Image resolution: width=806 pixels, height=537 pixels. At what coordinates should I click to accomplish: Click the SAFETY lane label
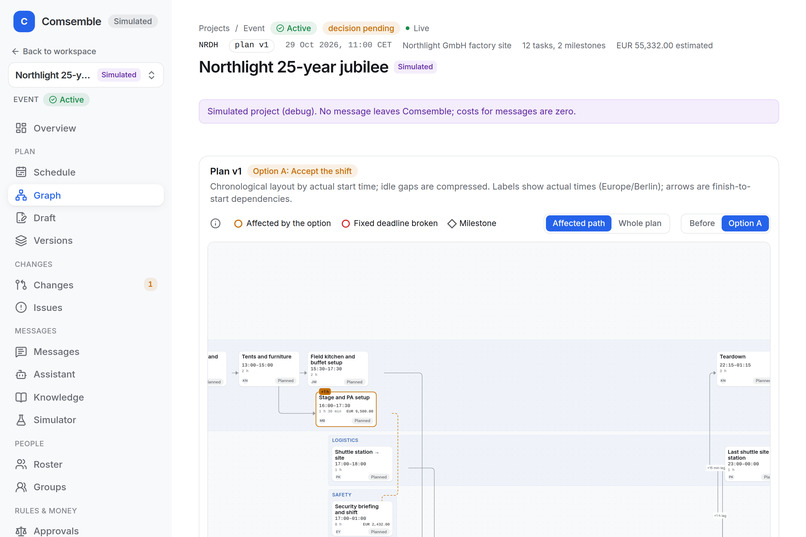pos(342,495)
